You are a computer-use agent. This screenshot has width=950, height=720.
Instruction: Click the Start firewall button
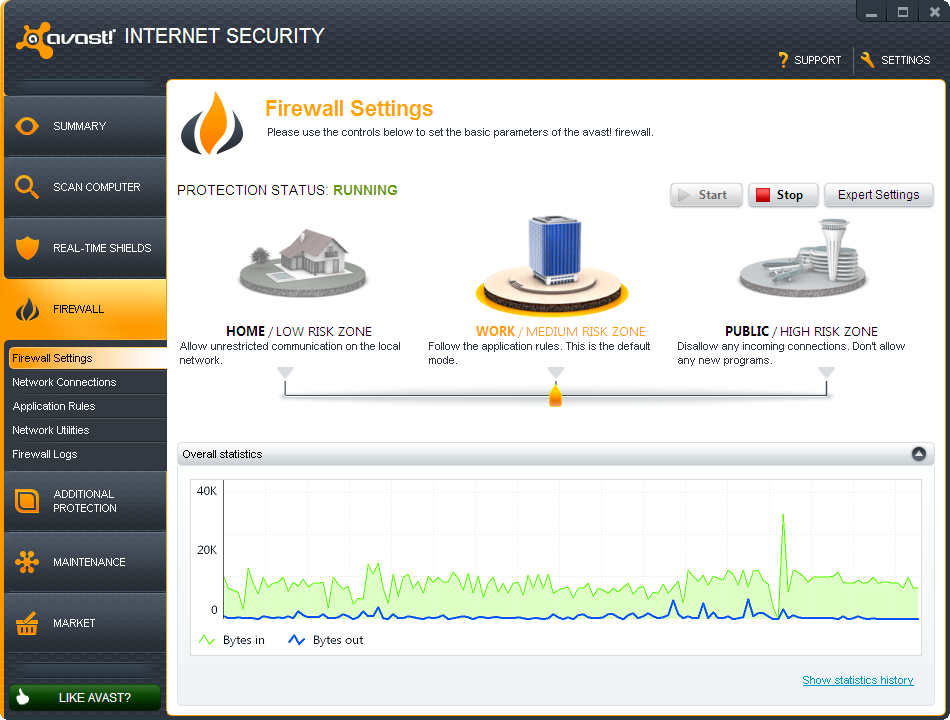pos(706,195)
